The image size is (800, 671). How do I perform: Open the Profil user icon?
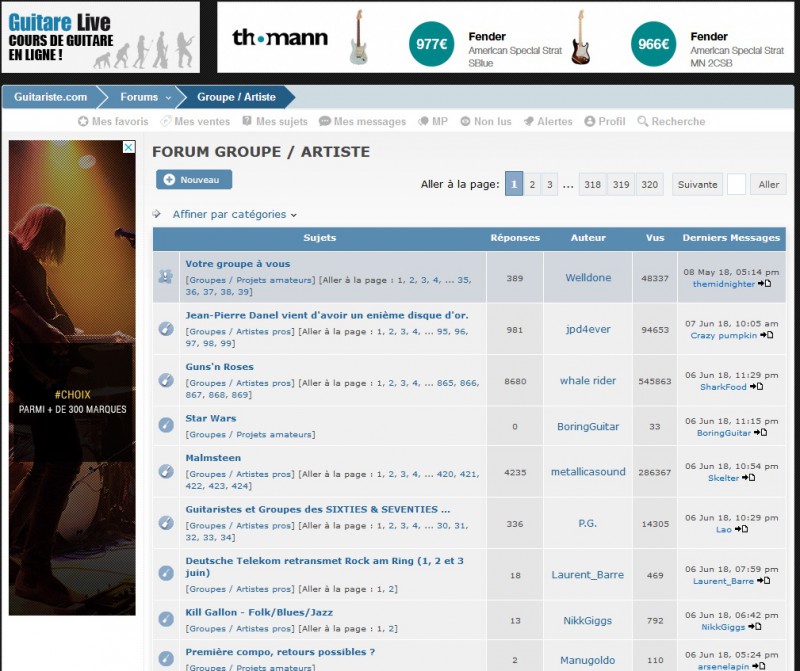coord(589,122)
